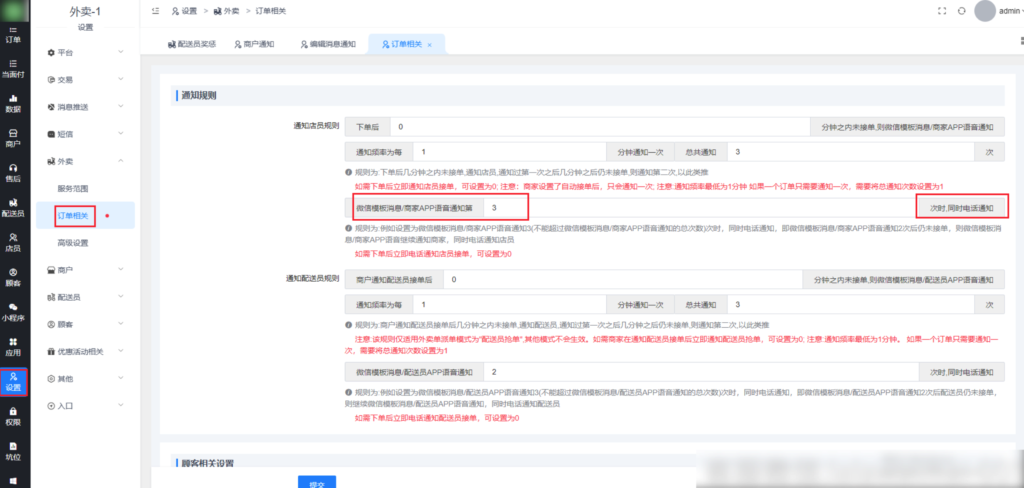Viewport: 1024px width, 488px height.
Task: Switch to the 商户通知 tab
Action: (254, 44)
